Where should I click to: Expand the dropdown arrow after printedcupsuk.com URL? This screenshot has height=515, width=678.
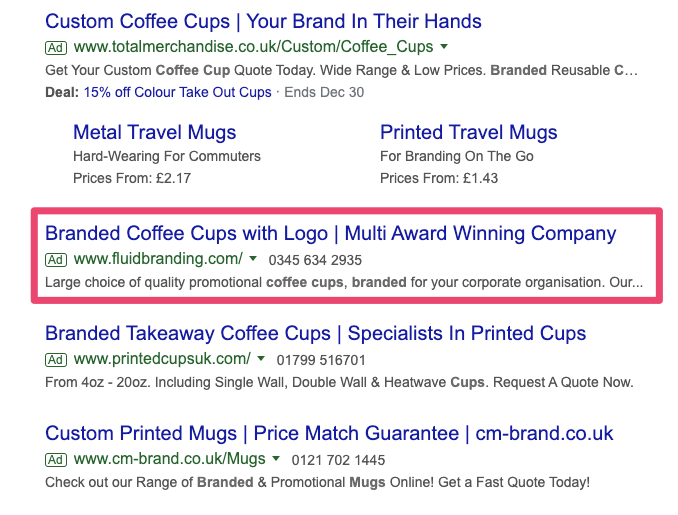click(x=261, y=359)
